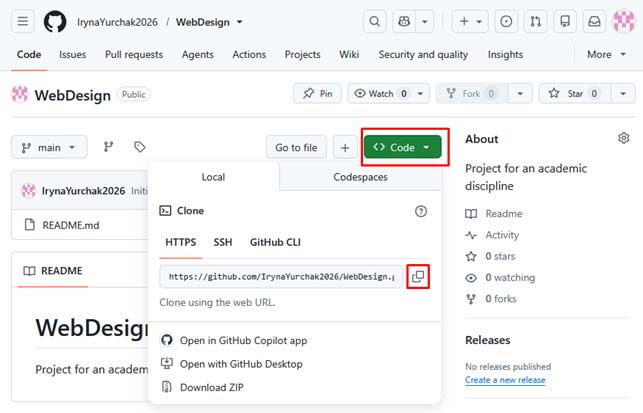Expand the Star lists dropdown arrow
This screenshot has width=643, height=413.
pos(623,94)
